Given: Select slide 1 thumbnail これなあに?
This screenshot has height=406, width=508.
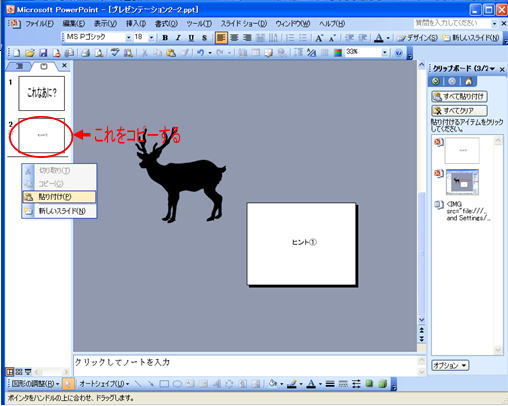Looking at the screenshot, I should [42, 93].
